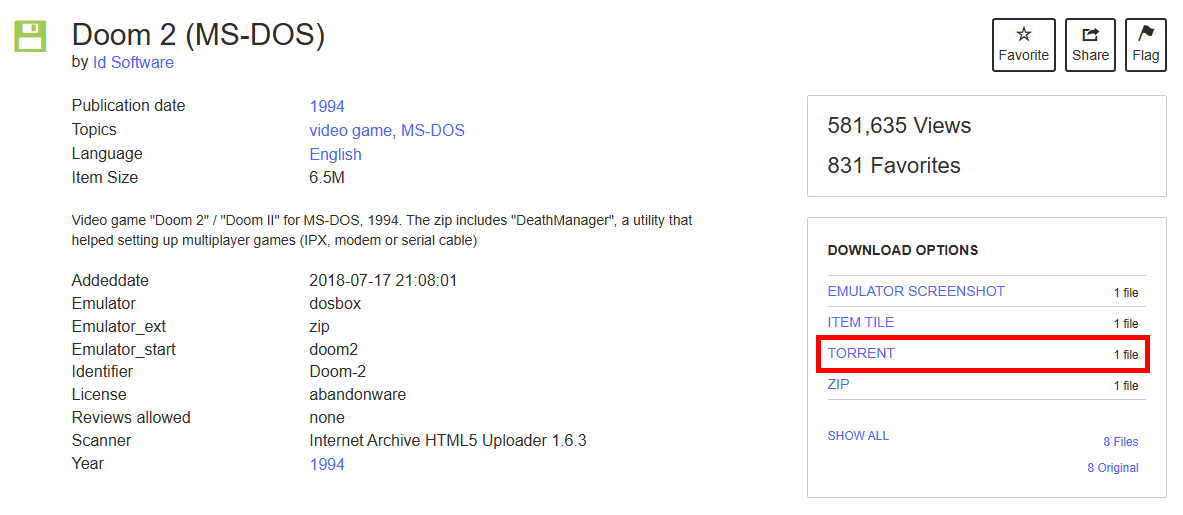Expand SHOW ALL download options

coord(858,436)
